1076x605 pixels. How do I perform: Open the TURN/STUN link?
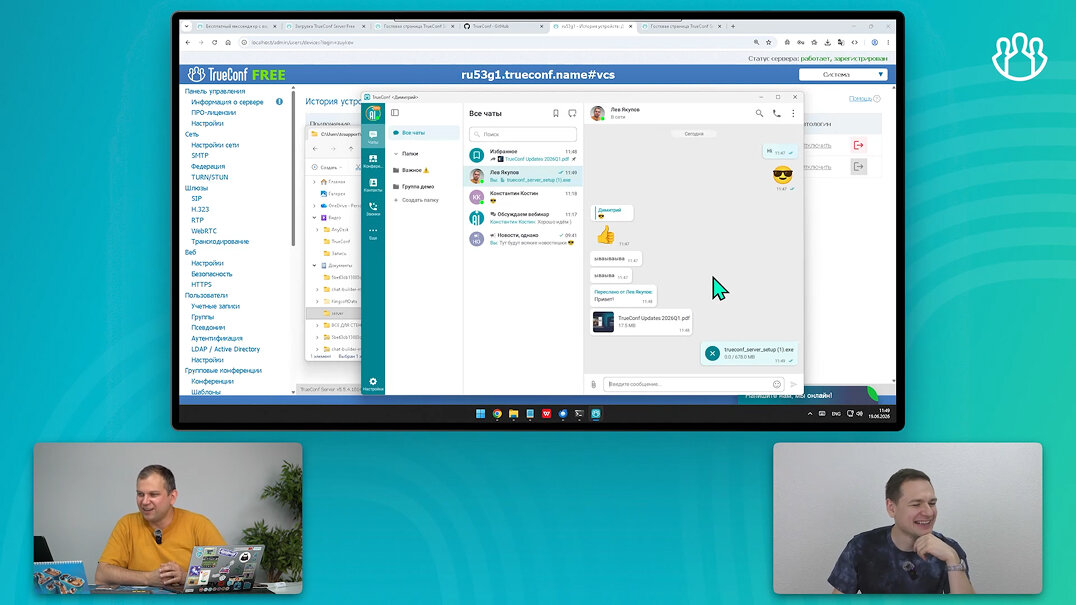pos(209,177)
